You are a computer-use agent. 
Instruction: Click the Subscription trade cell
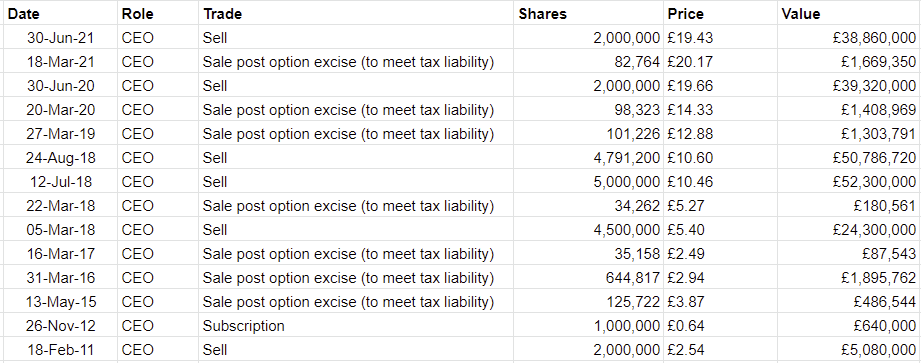(x=356, y=326)
